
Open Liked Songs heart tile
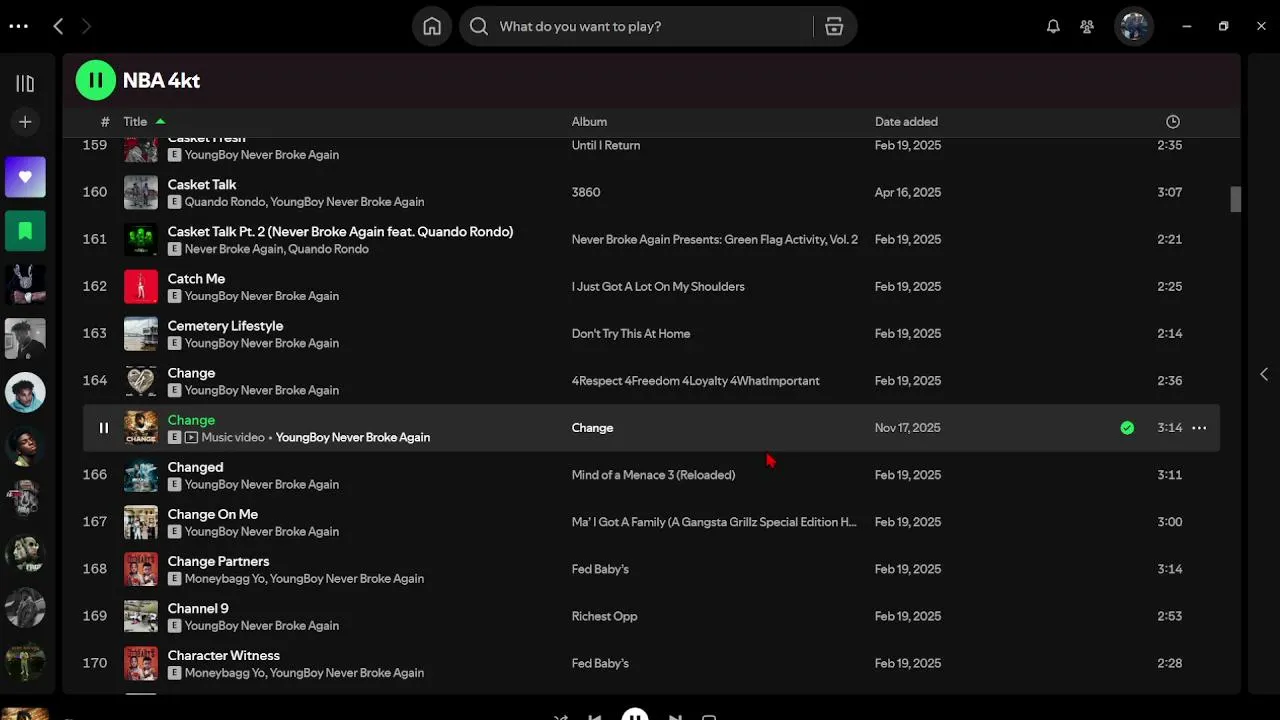coord(25,177)
